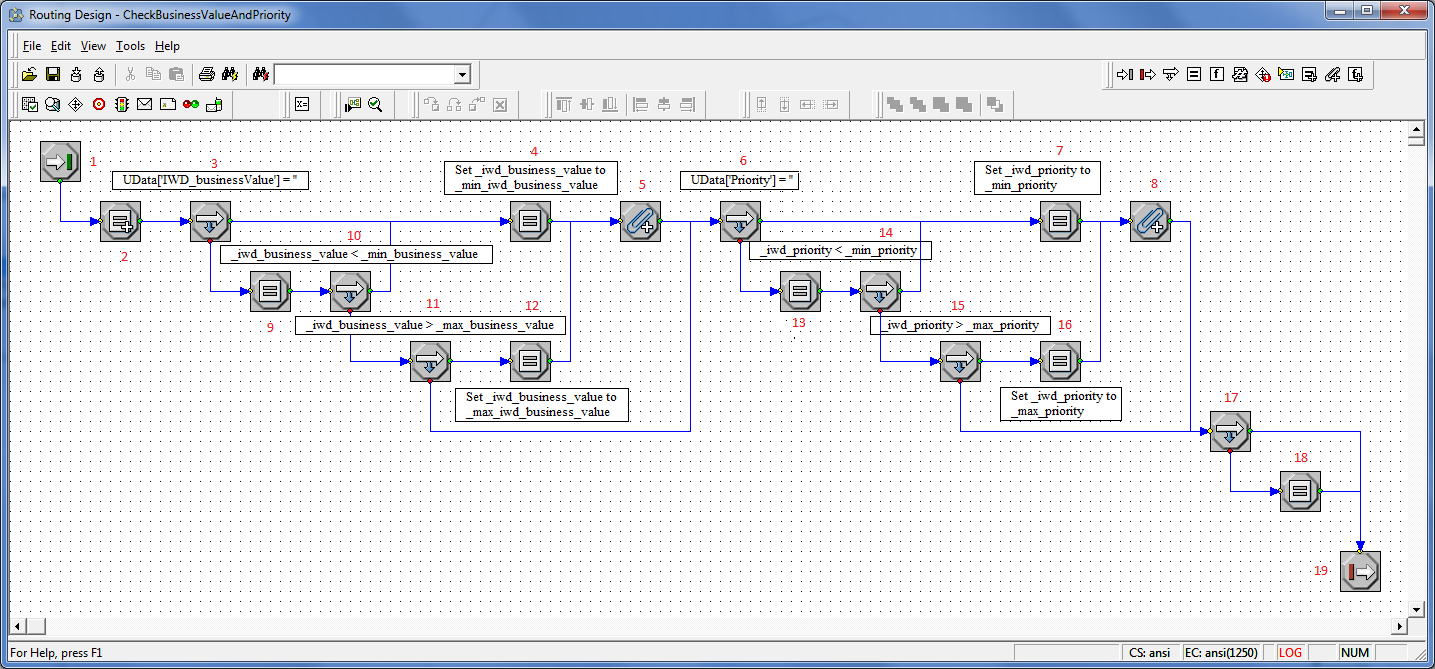Open the search combo box dropdown arrow
Image resolution: width=1435 pixels, height=669 pixels.
pyautogui.click(x=461, y=74)
